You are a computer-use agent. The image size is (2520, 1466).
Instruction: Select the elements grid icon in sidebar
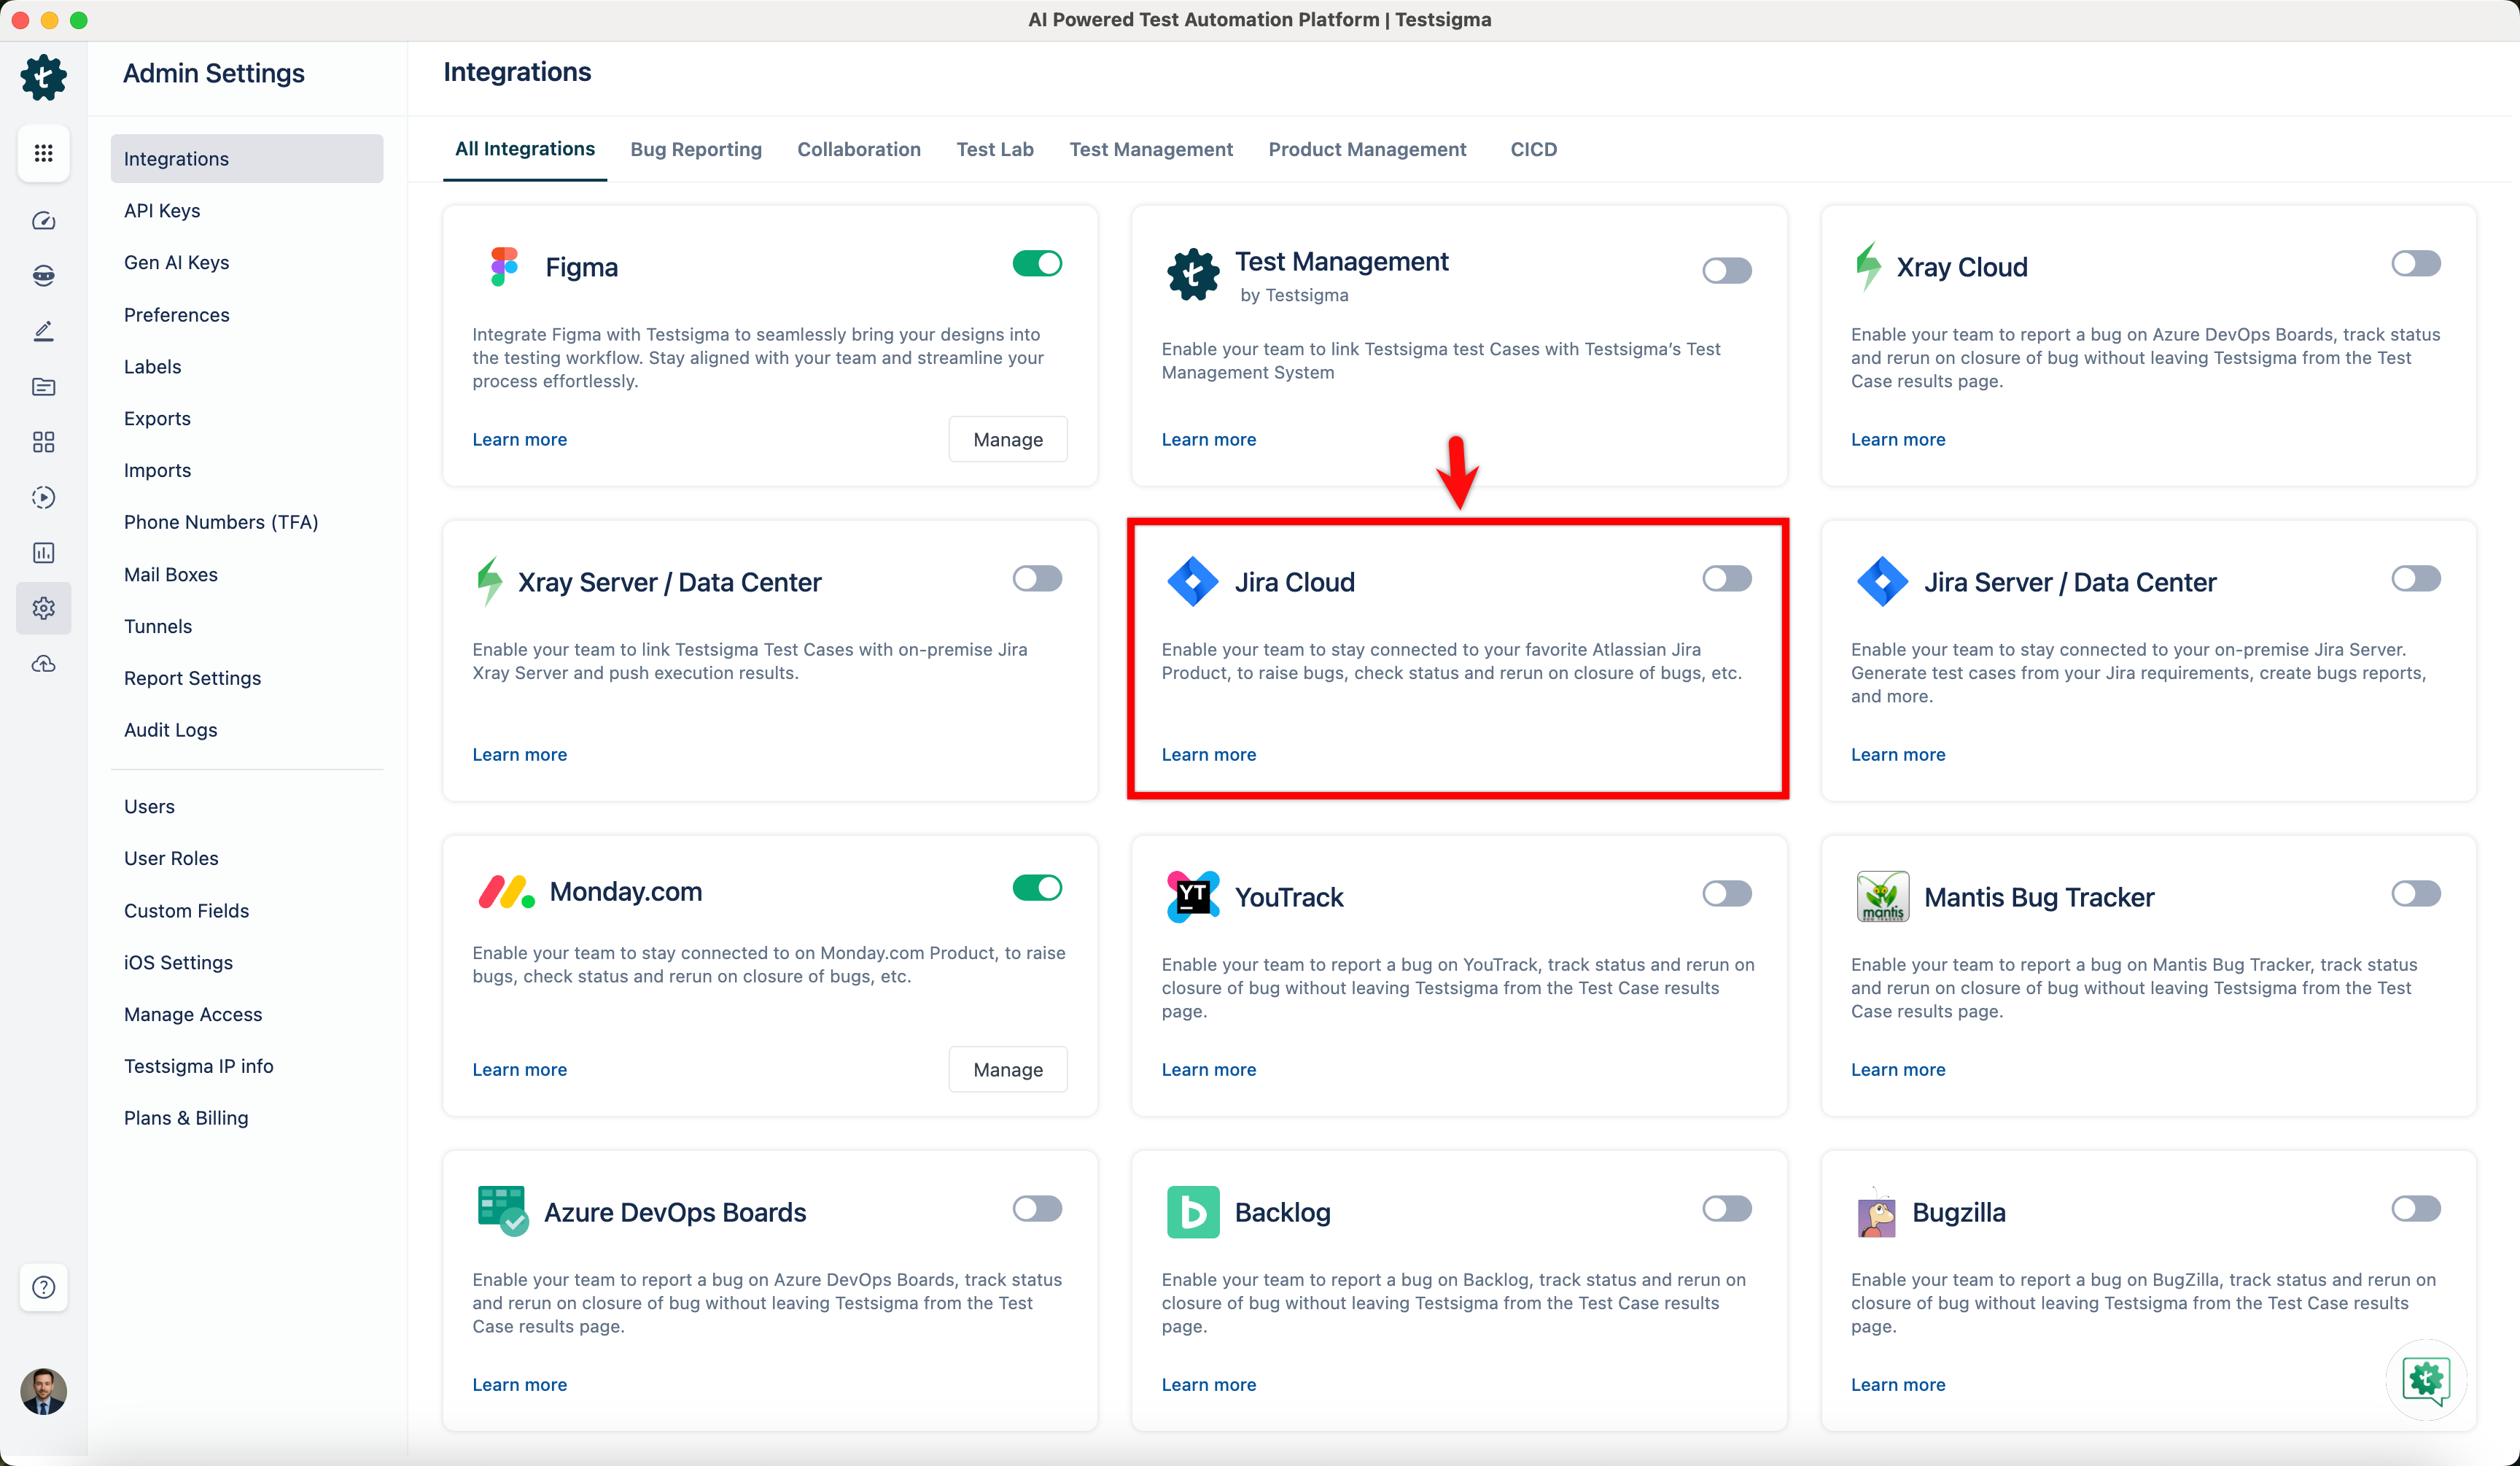click(x=43, y=441)
